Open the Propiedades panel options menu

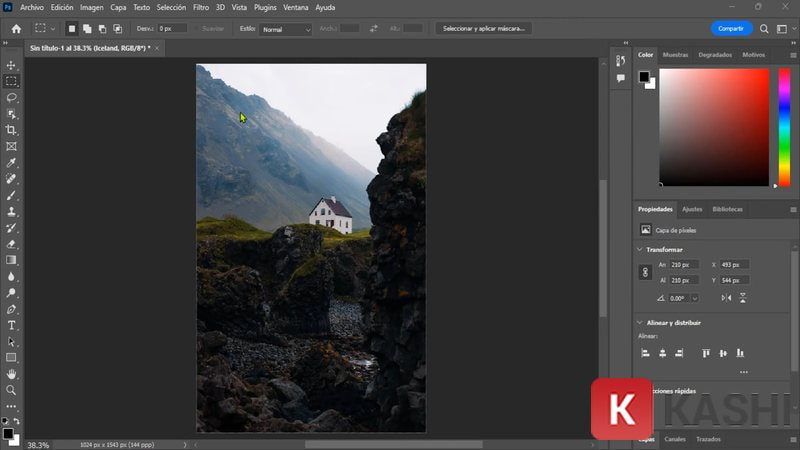793,210
